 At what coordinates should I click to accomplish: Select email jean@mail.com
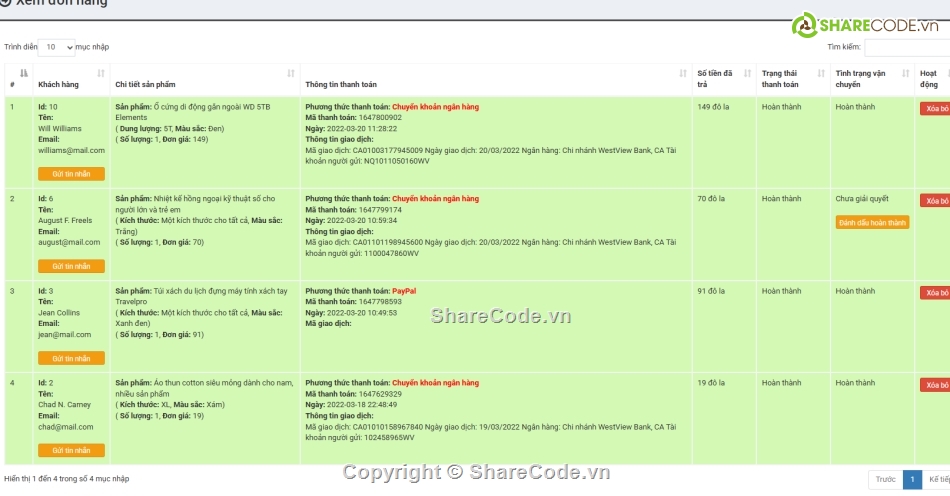[x=65, y=334]
